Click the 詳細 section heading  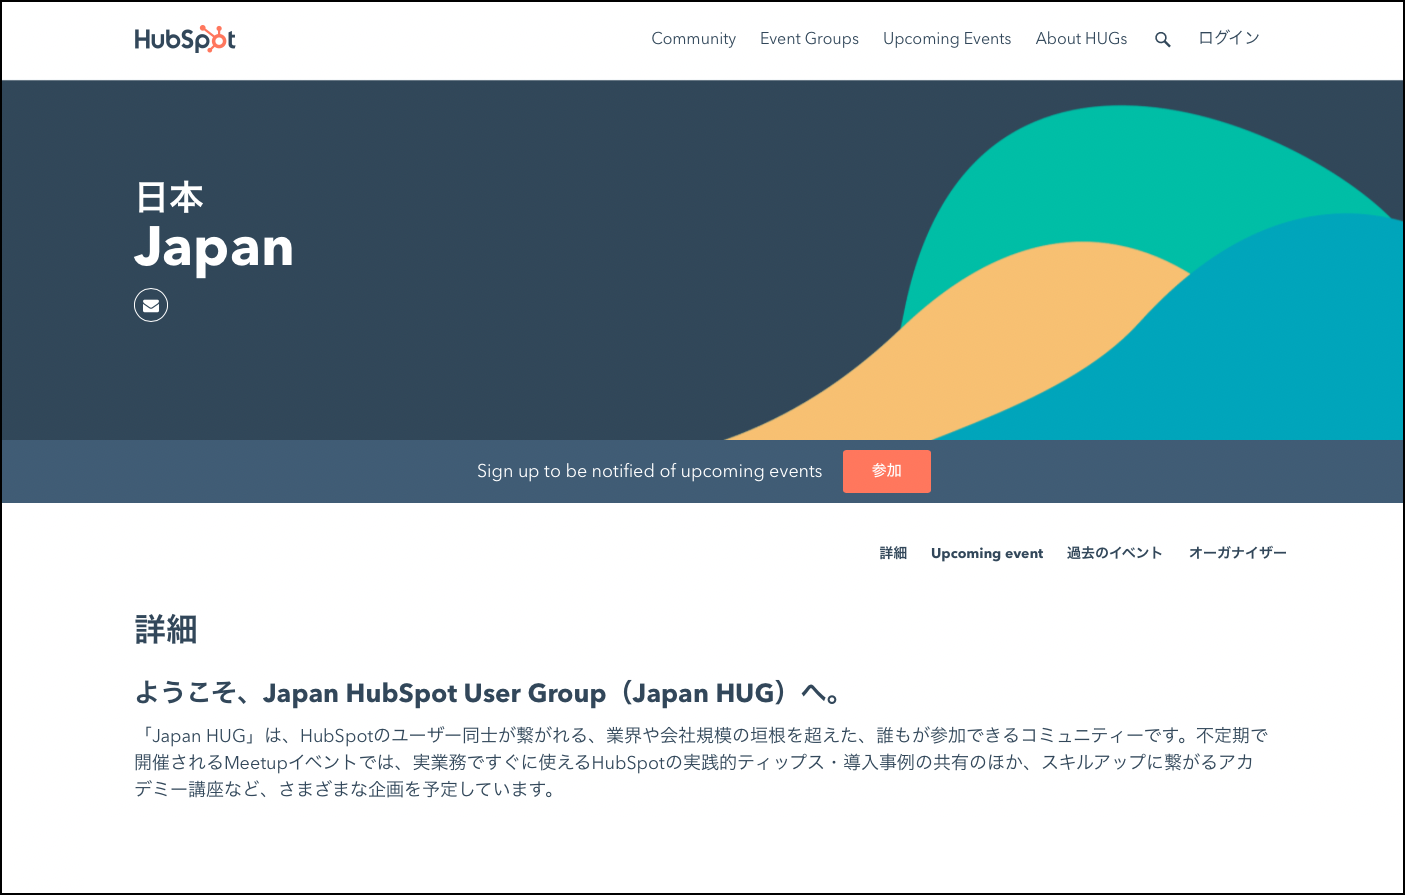tap(166, 630)
